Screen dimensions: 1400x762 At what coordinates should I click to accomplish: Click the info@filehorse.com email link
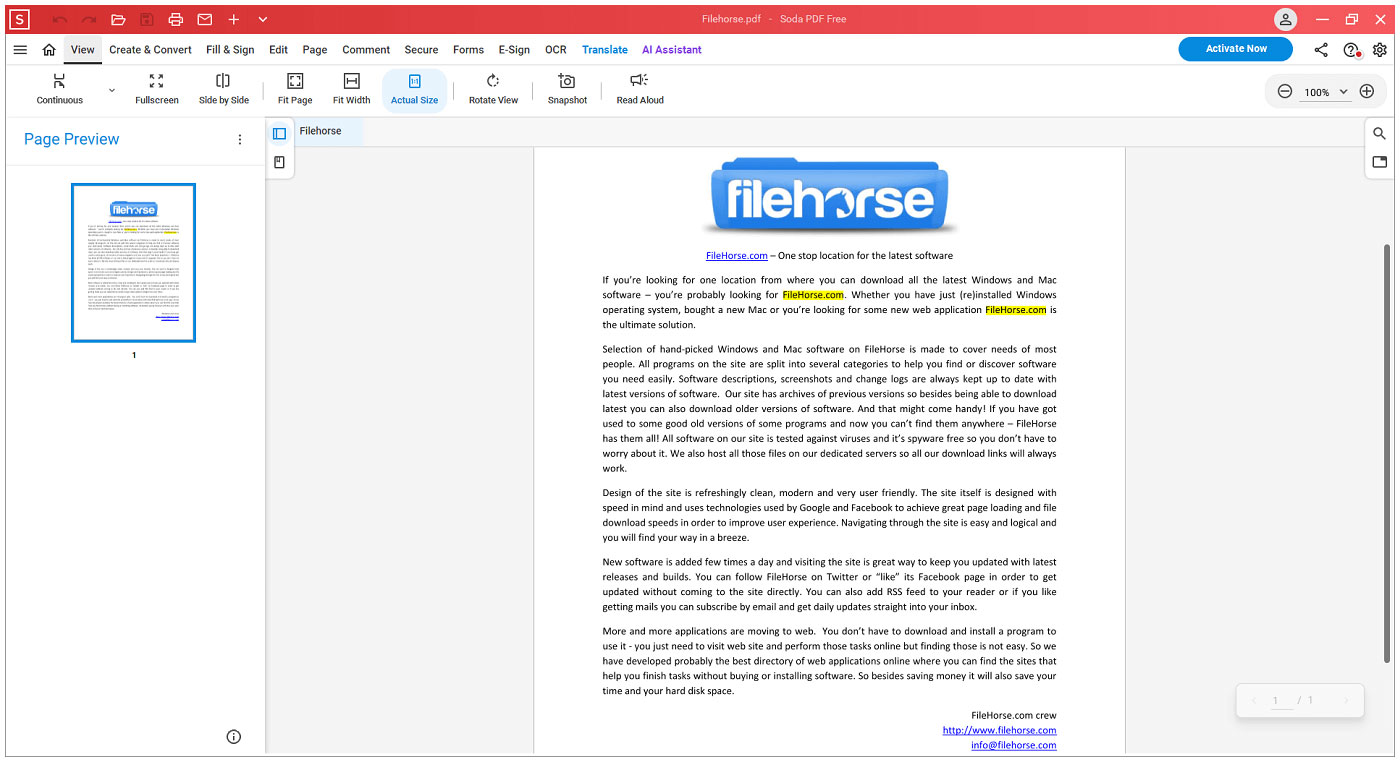pyautogui.click(x=1013, y=745)
